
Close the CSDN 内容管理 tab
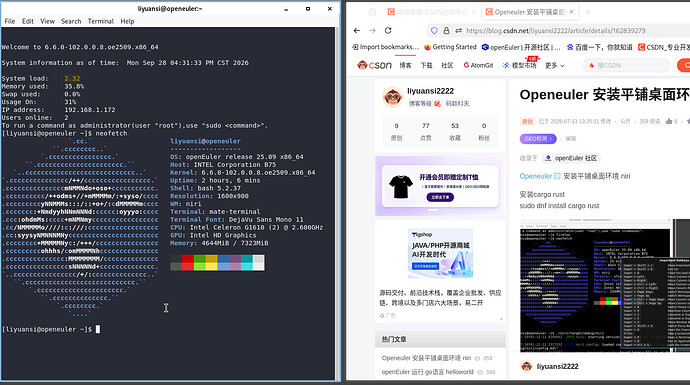(x=473, y=12)
